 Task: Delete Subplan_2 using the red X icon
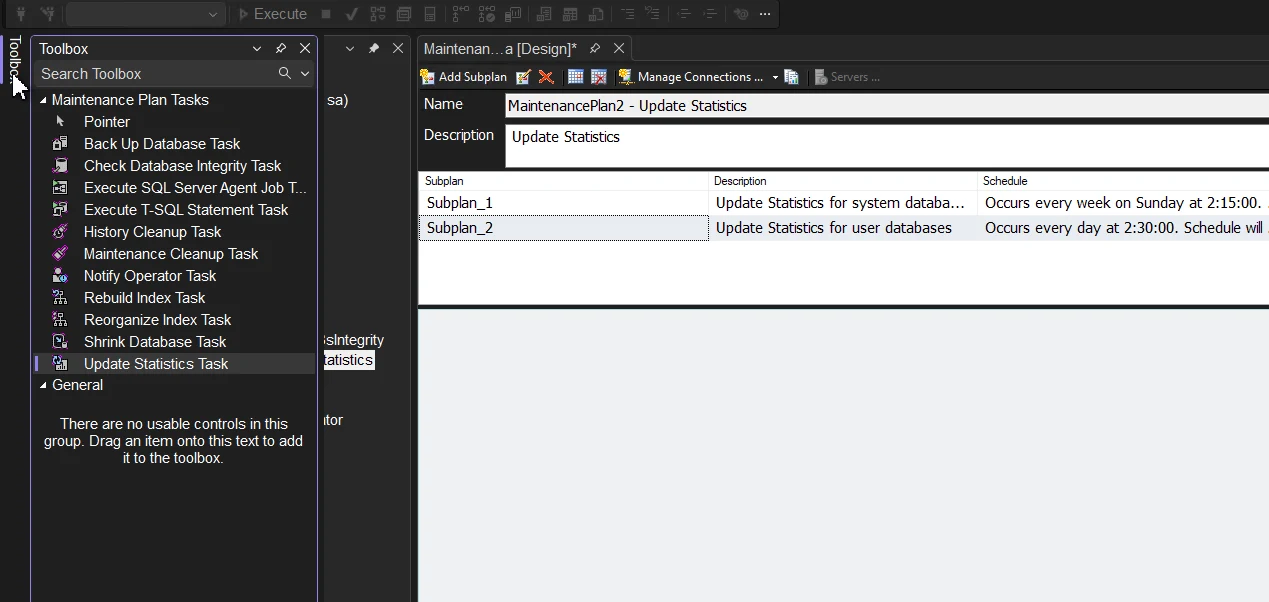[546, 76]
